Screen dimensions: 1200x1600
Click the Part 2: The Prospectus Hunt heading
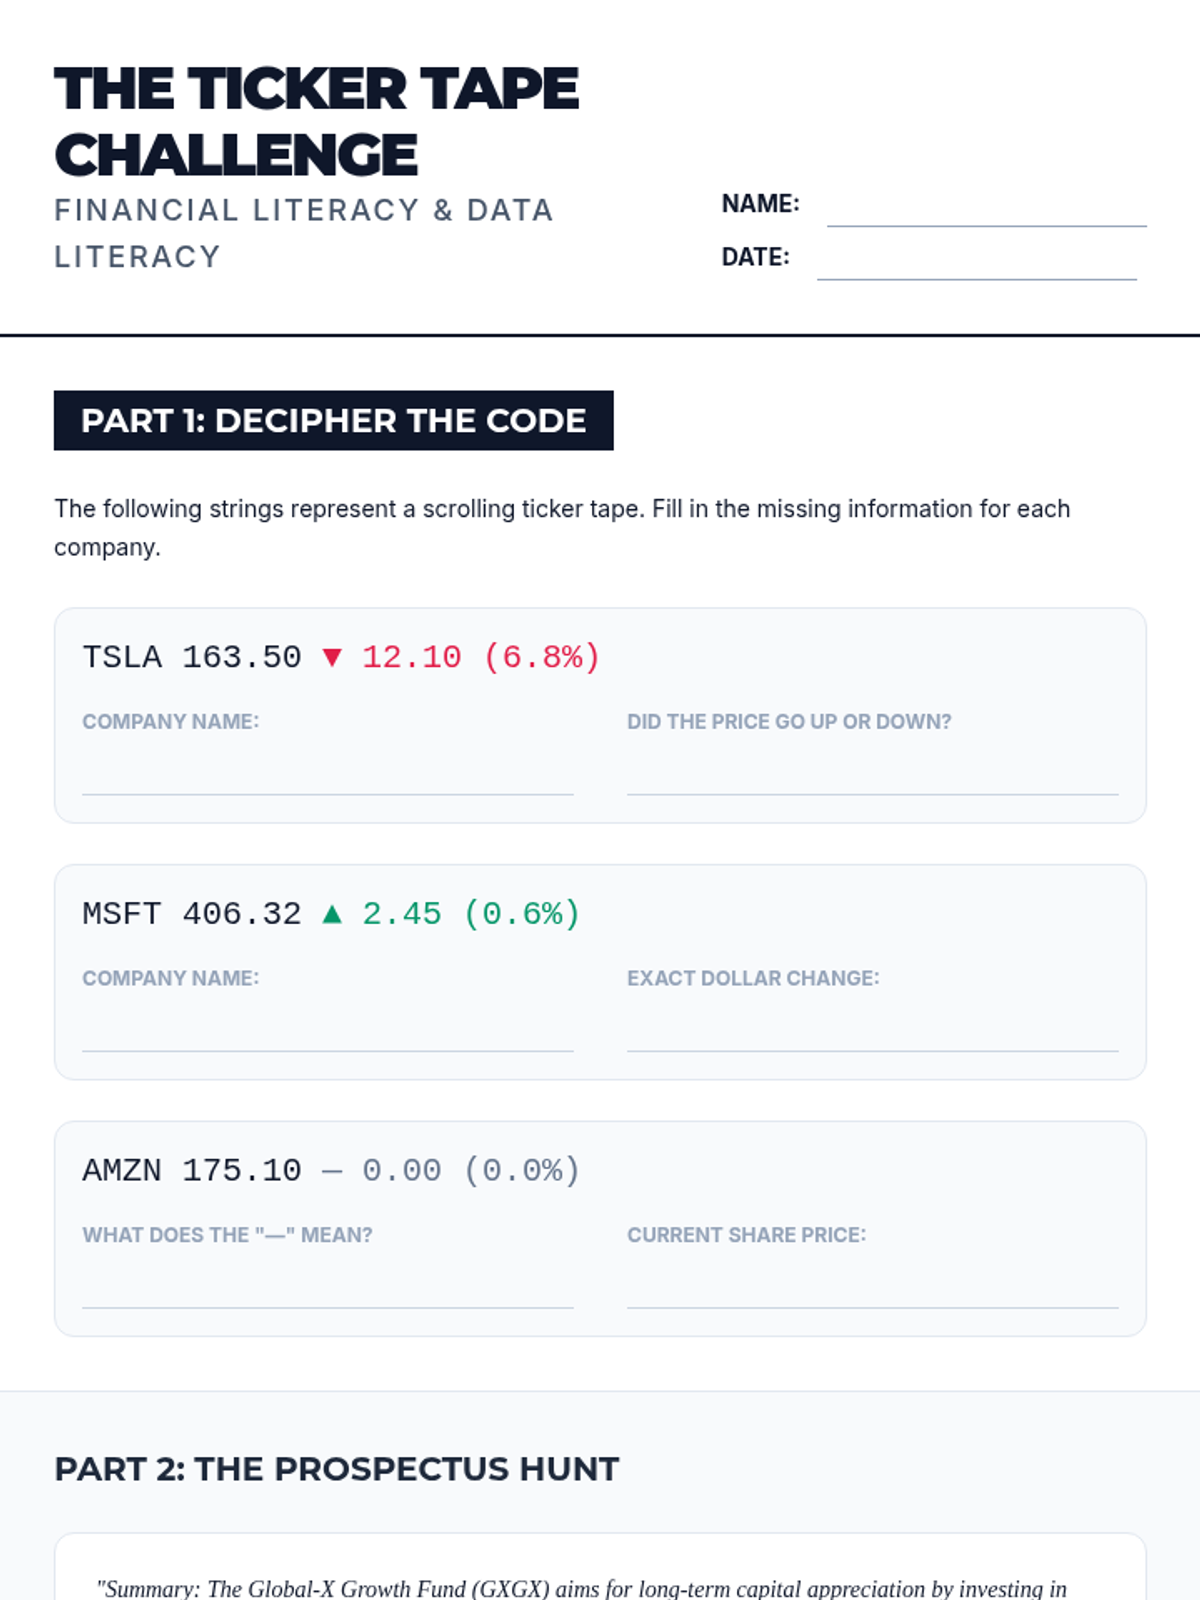(336, 1469)
